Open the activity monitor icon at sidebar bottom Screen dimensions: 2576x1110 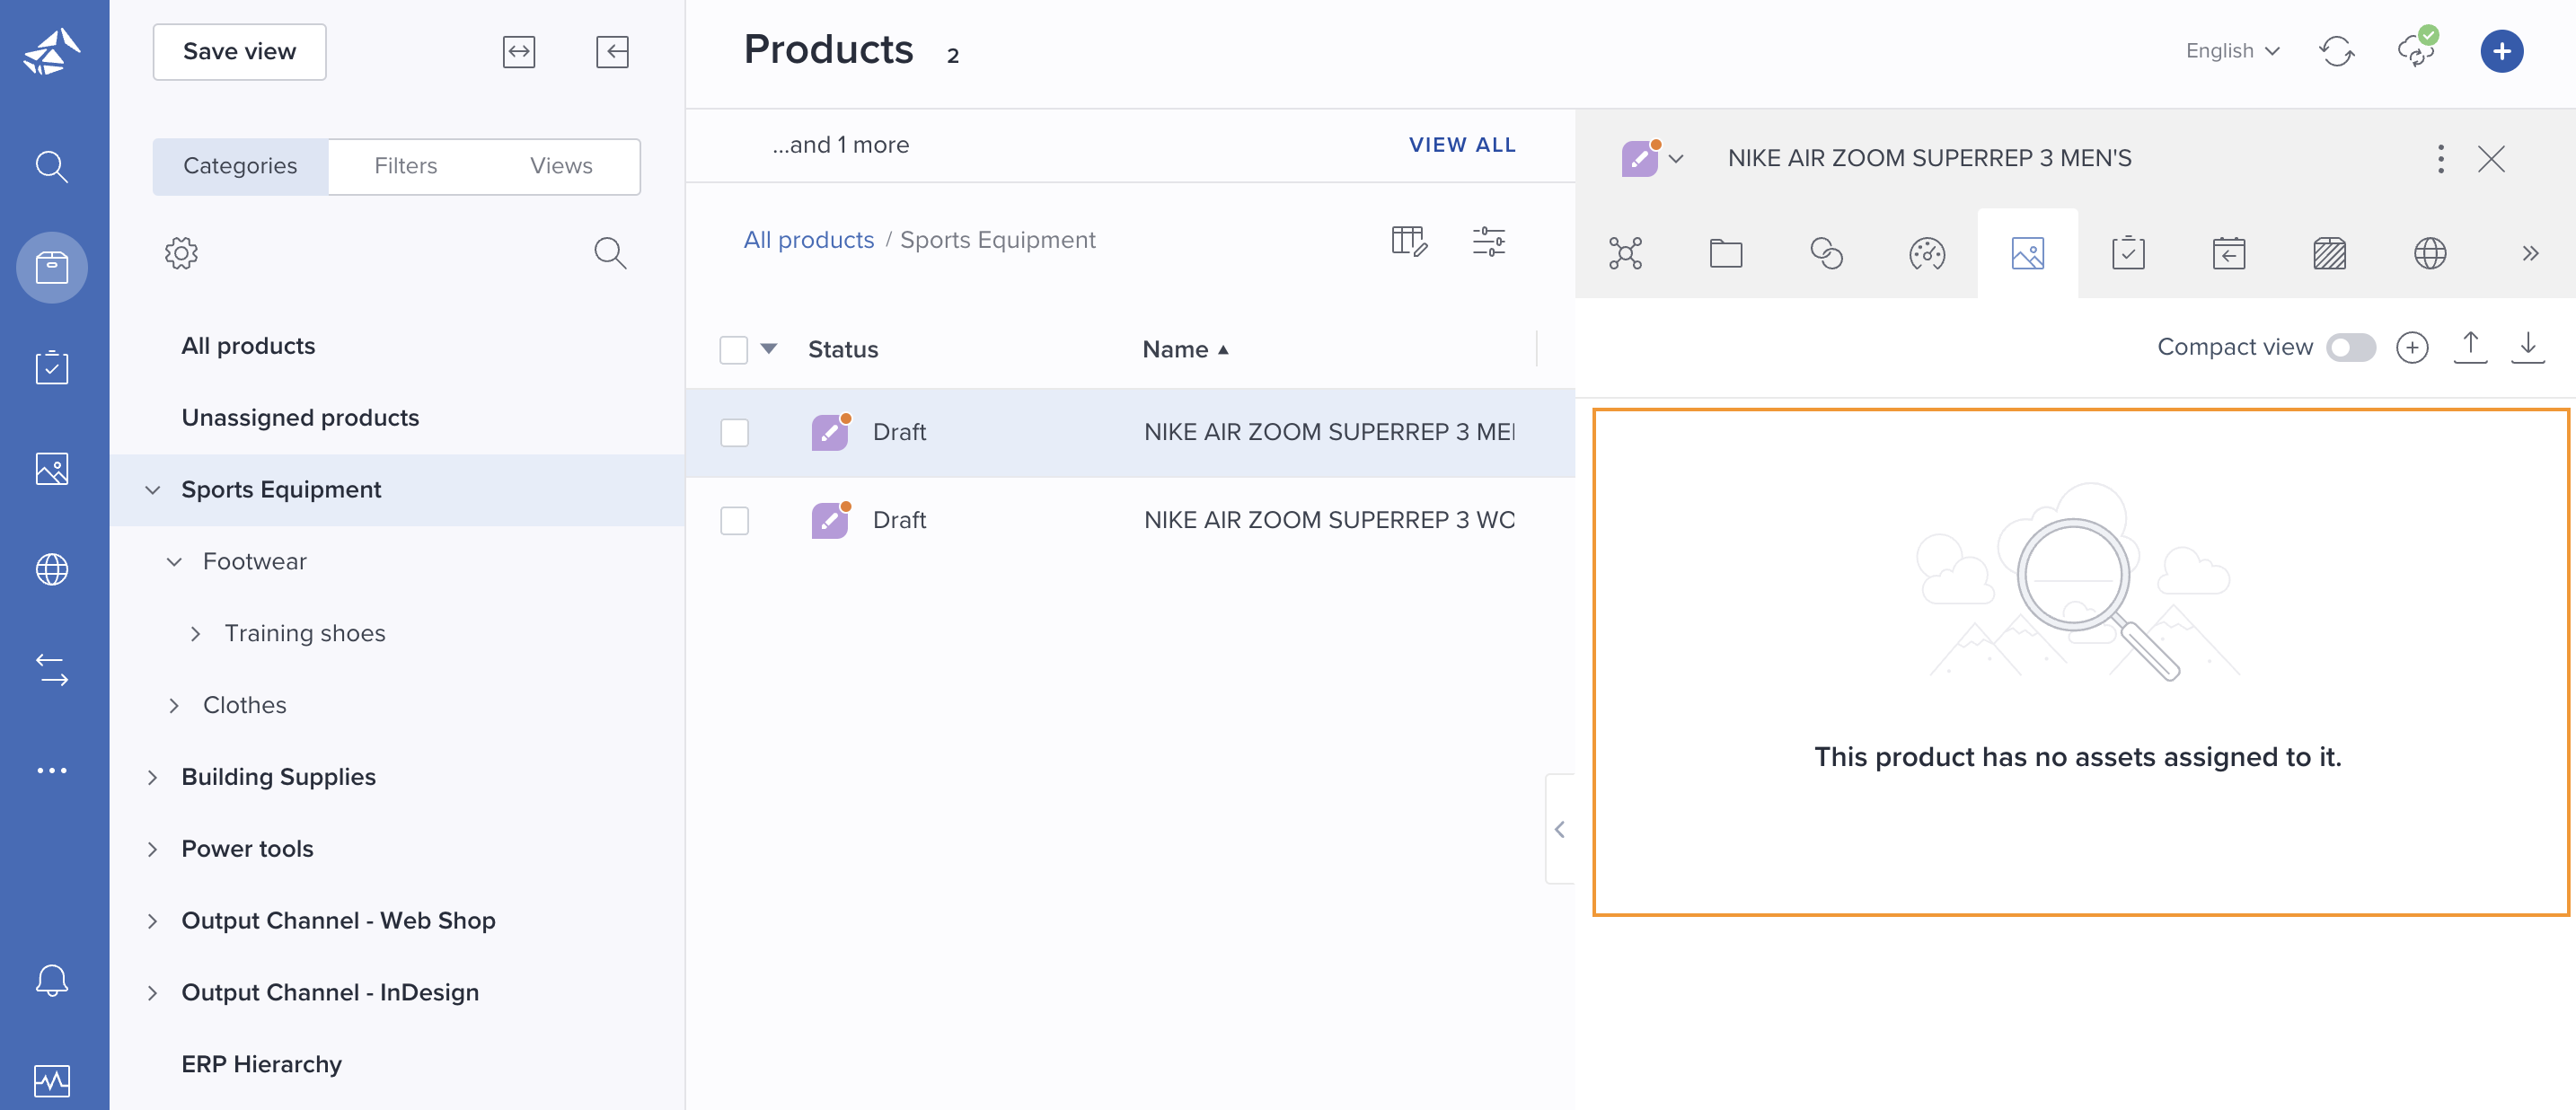52,1081
